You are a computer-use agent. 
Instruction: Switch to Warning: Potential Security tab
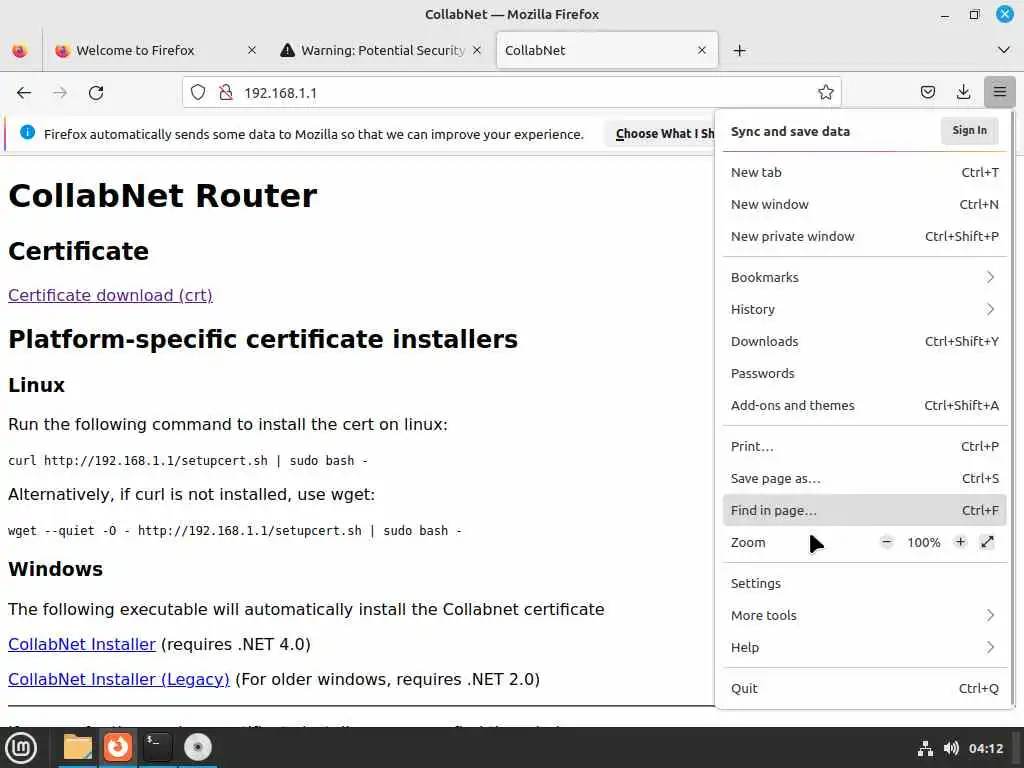point(382,50)
